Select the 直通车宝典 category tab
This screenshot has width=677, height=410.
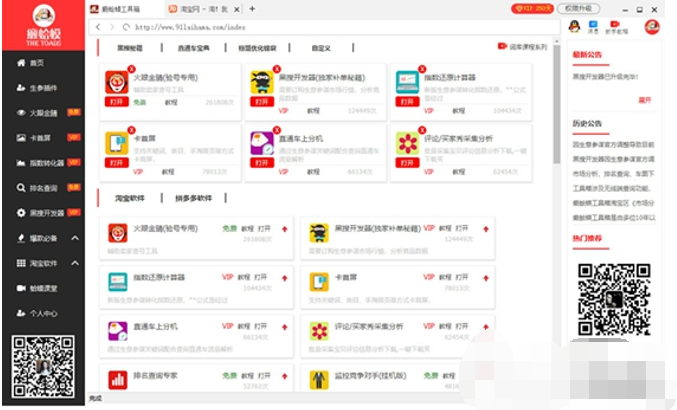pyautogui.click(x=193, y=48)
